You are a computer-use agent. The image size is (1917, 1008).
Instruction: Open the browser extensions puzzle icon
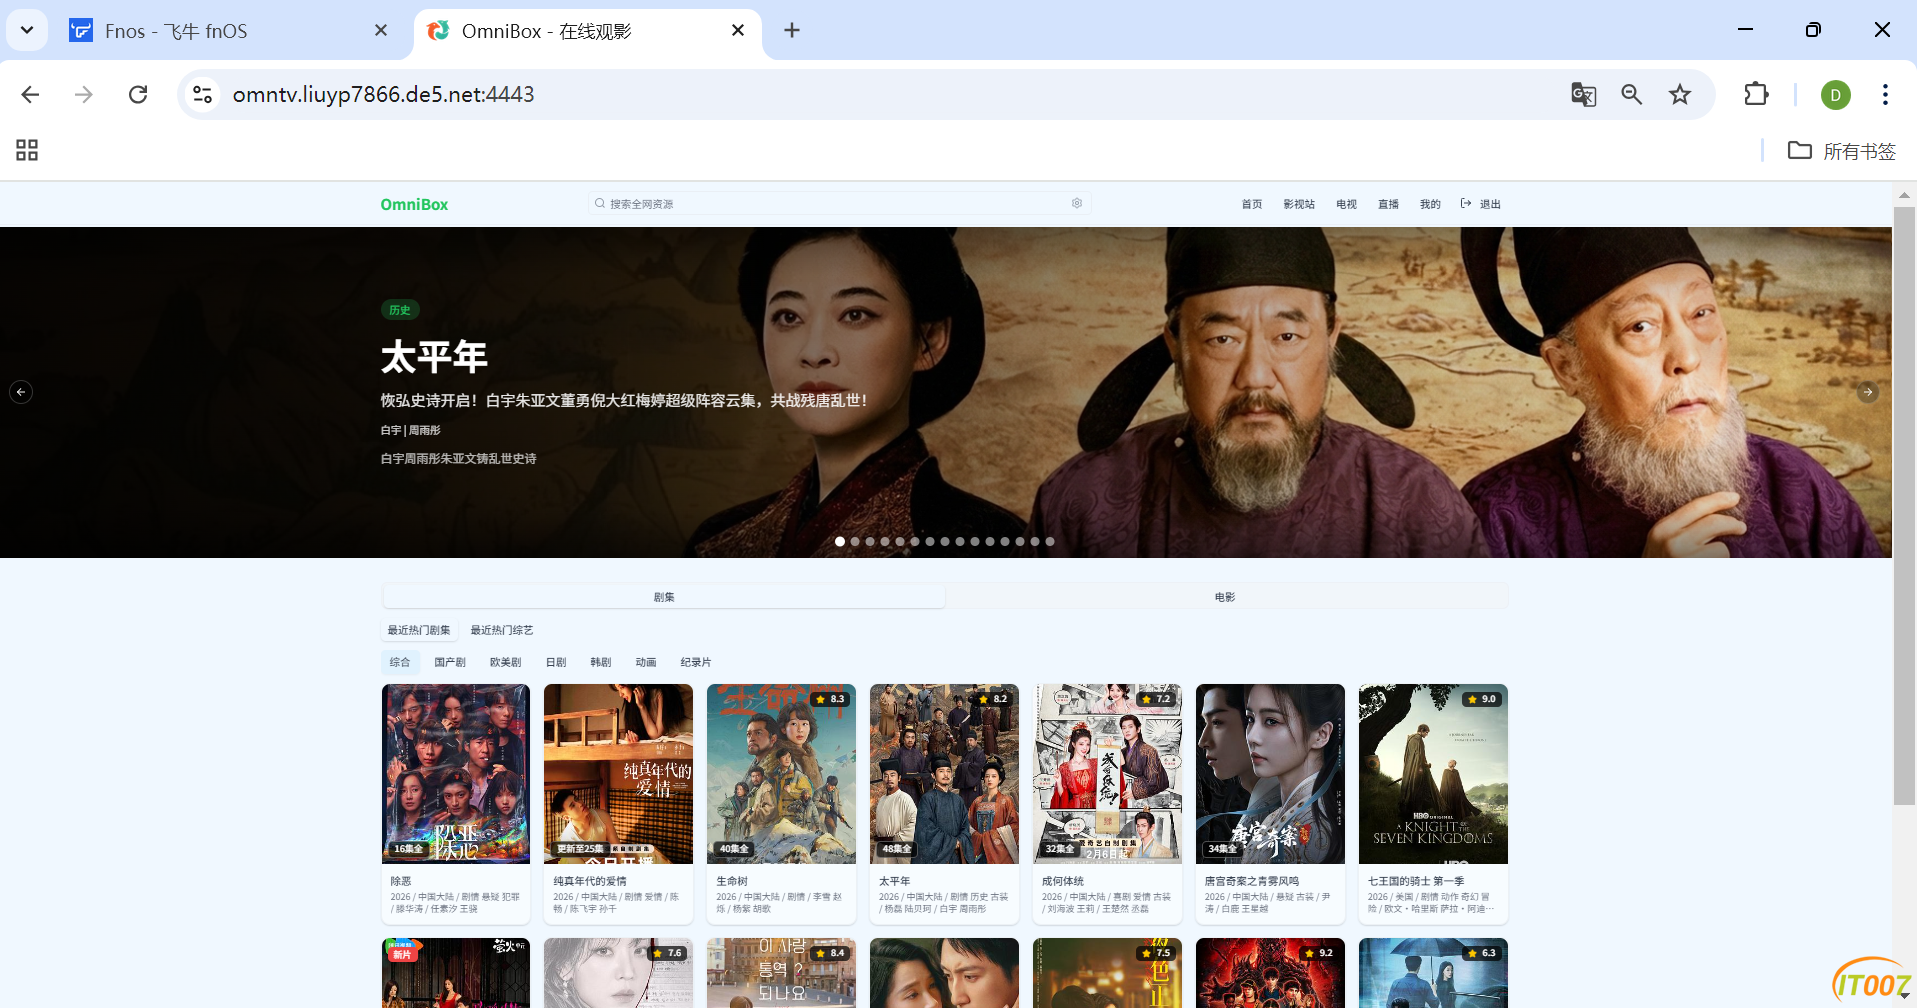(x=1756, y=94)
